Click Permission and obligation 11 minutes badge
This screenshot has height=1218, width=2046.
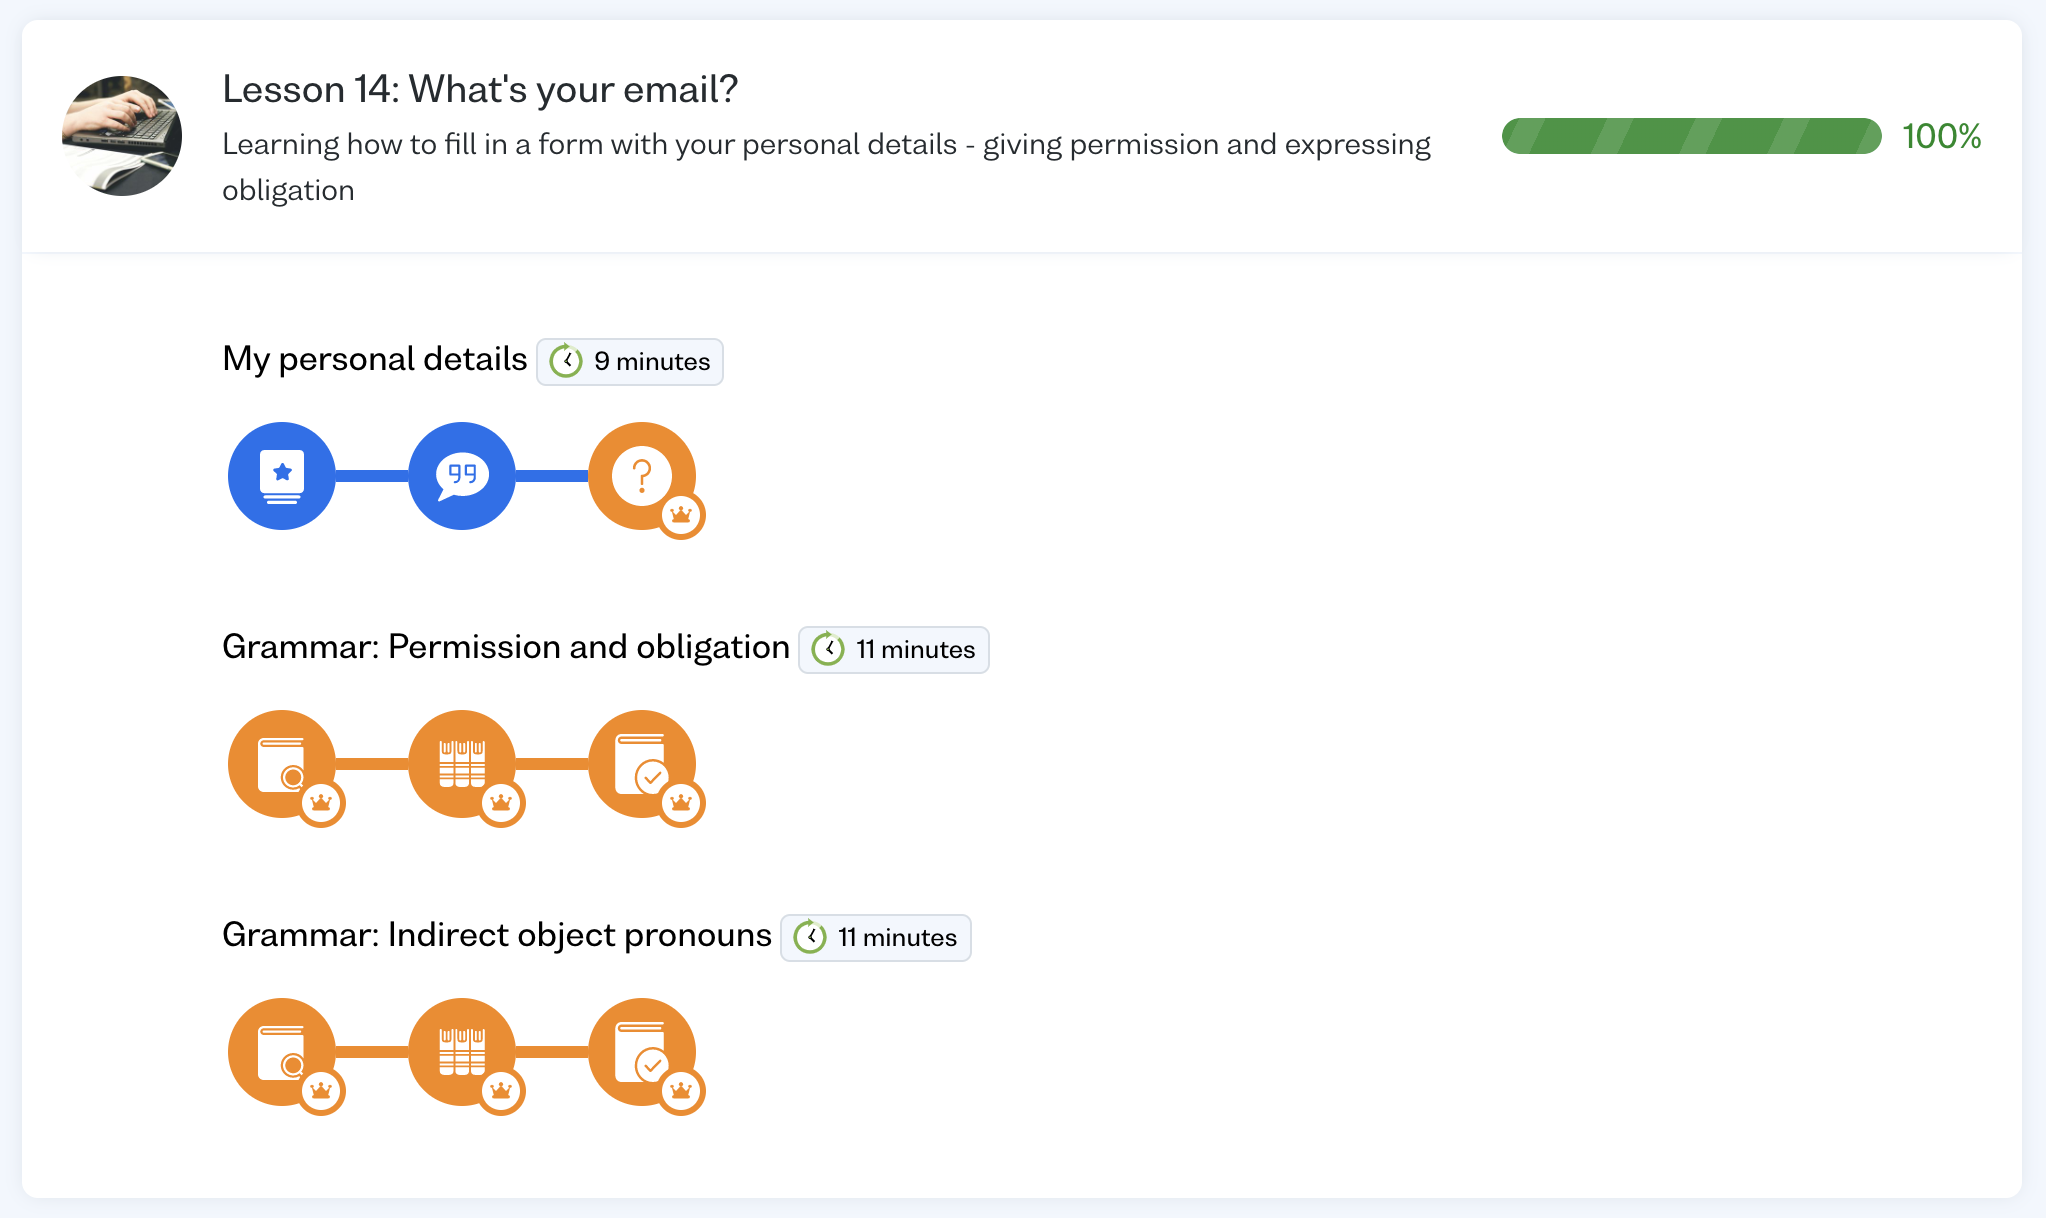coord(894,650)
